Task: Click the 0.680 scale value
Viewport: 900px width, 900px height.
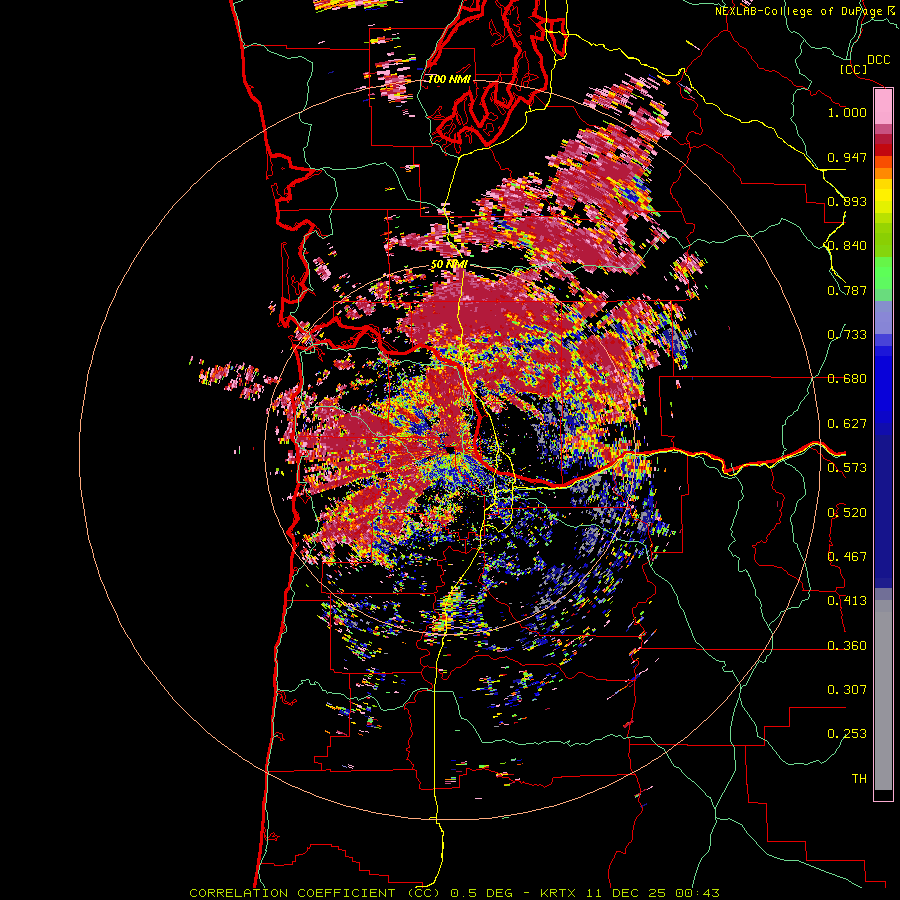Action: tap(847, 379)
